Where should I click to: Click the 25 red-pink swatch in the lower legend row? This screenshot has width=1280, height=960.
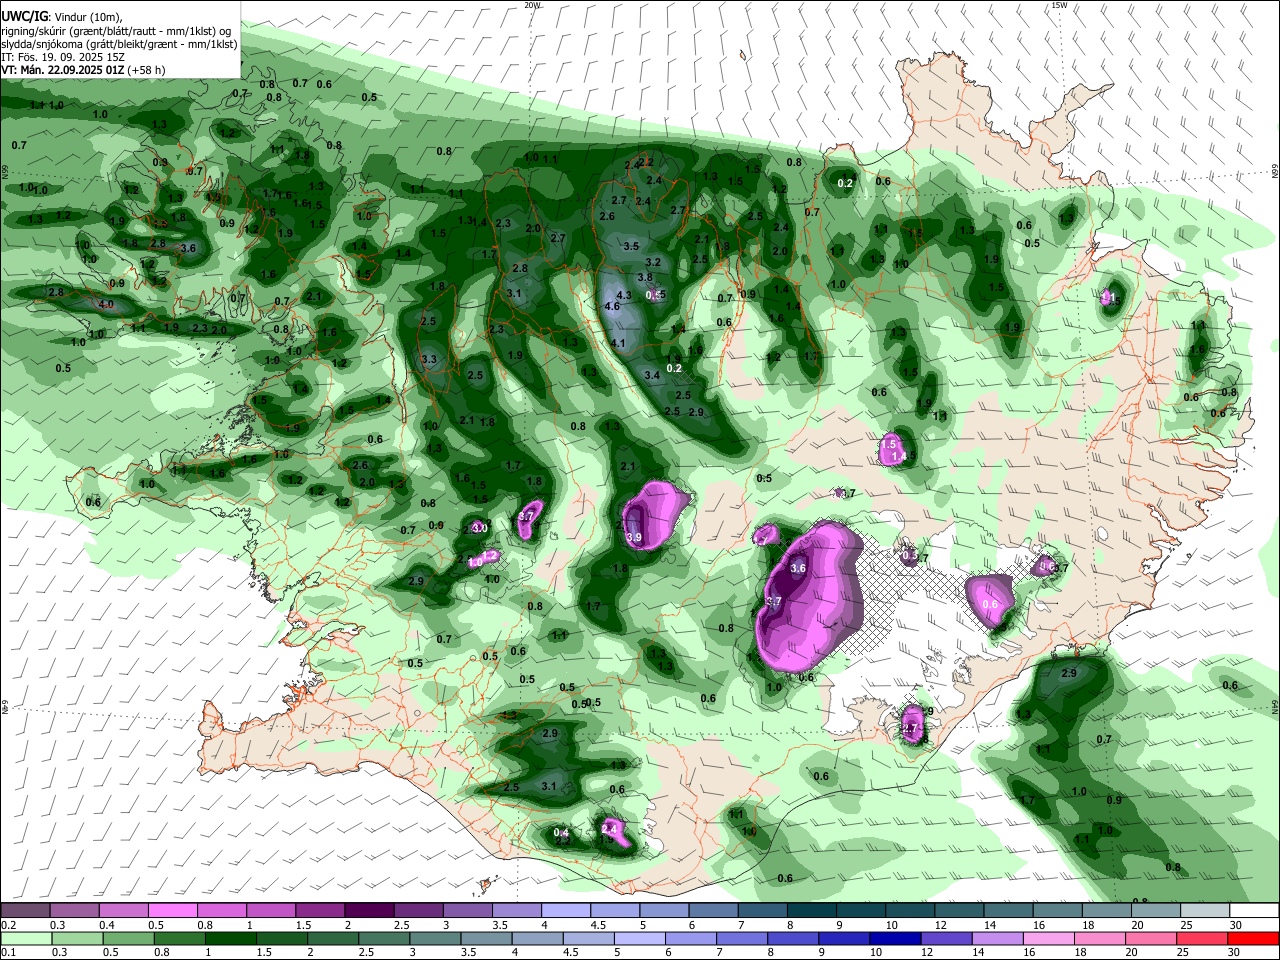[1201, 938]
